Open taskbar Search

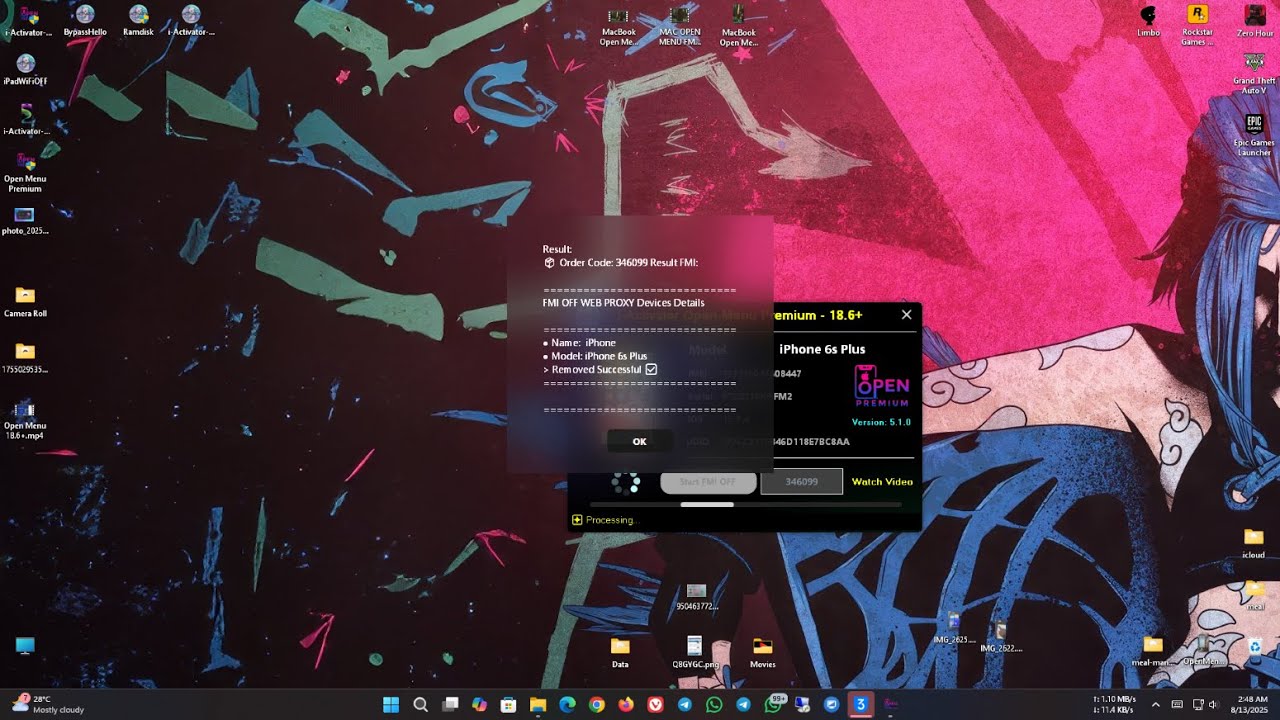(421, 704)
